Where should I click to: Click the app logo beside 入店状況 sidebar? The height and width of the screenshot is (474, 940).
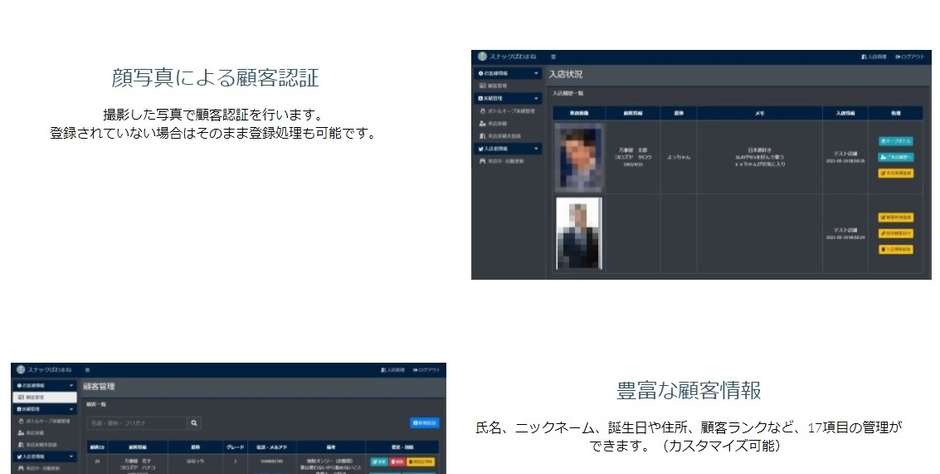click(x=482, y=57)
